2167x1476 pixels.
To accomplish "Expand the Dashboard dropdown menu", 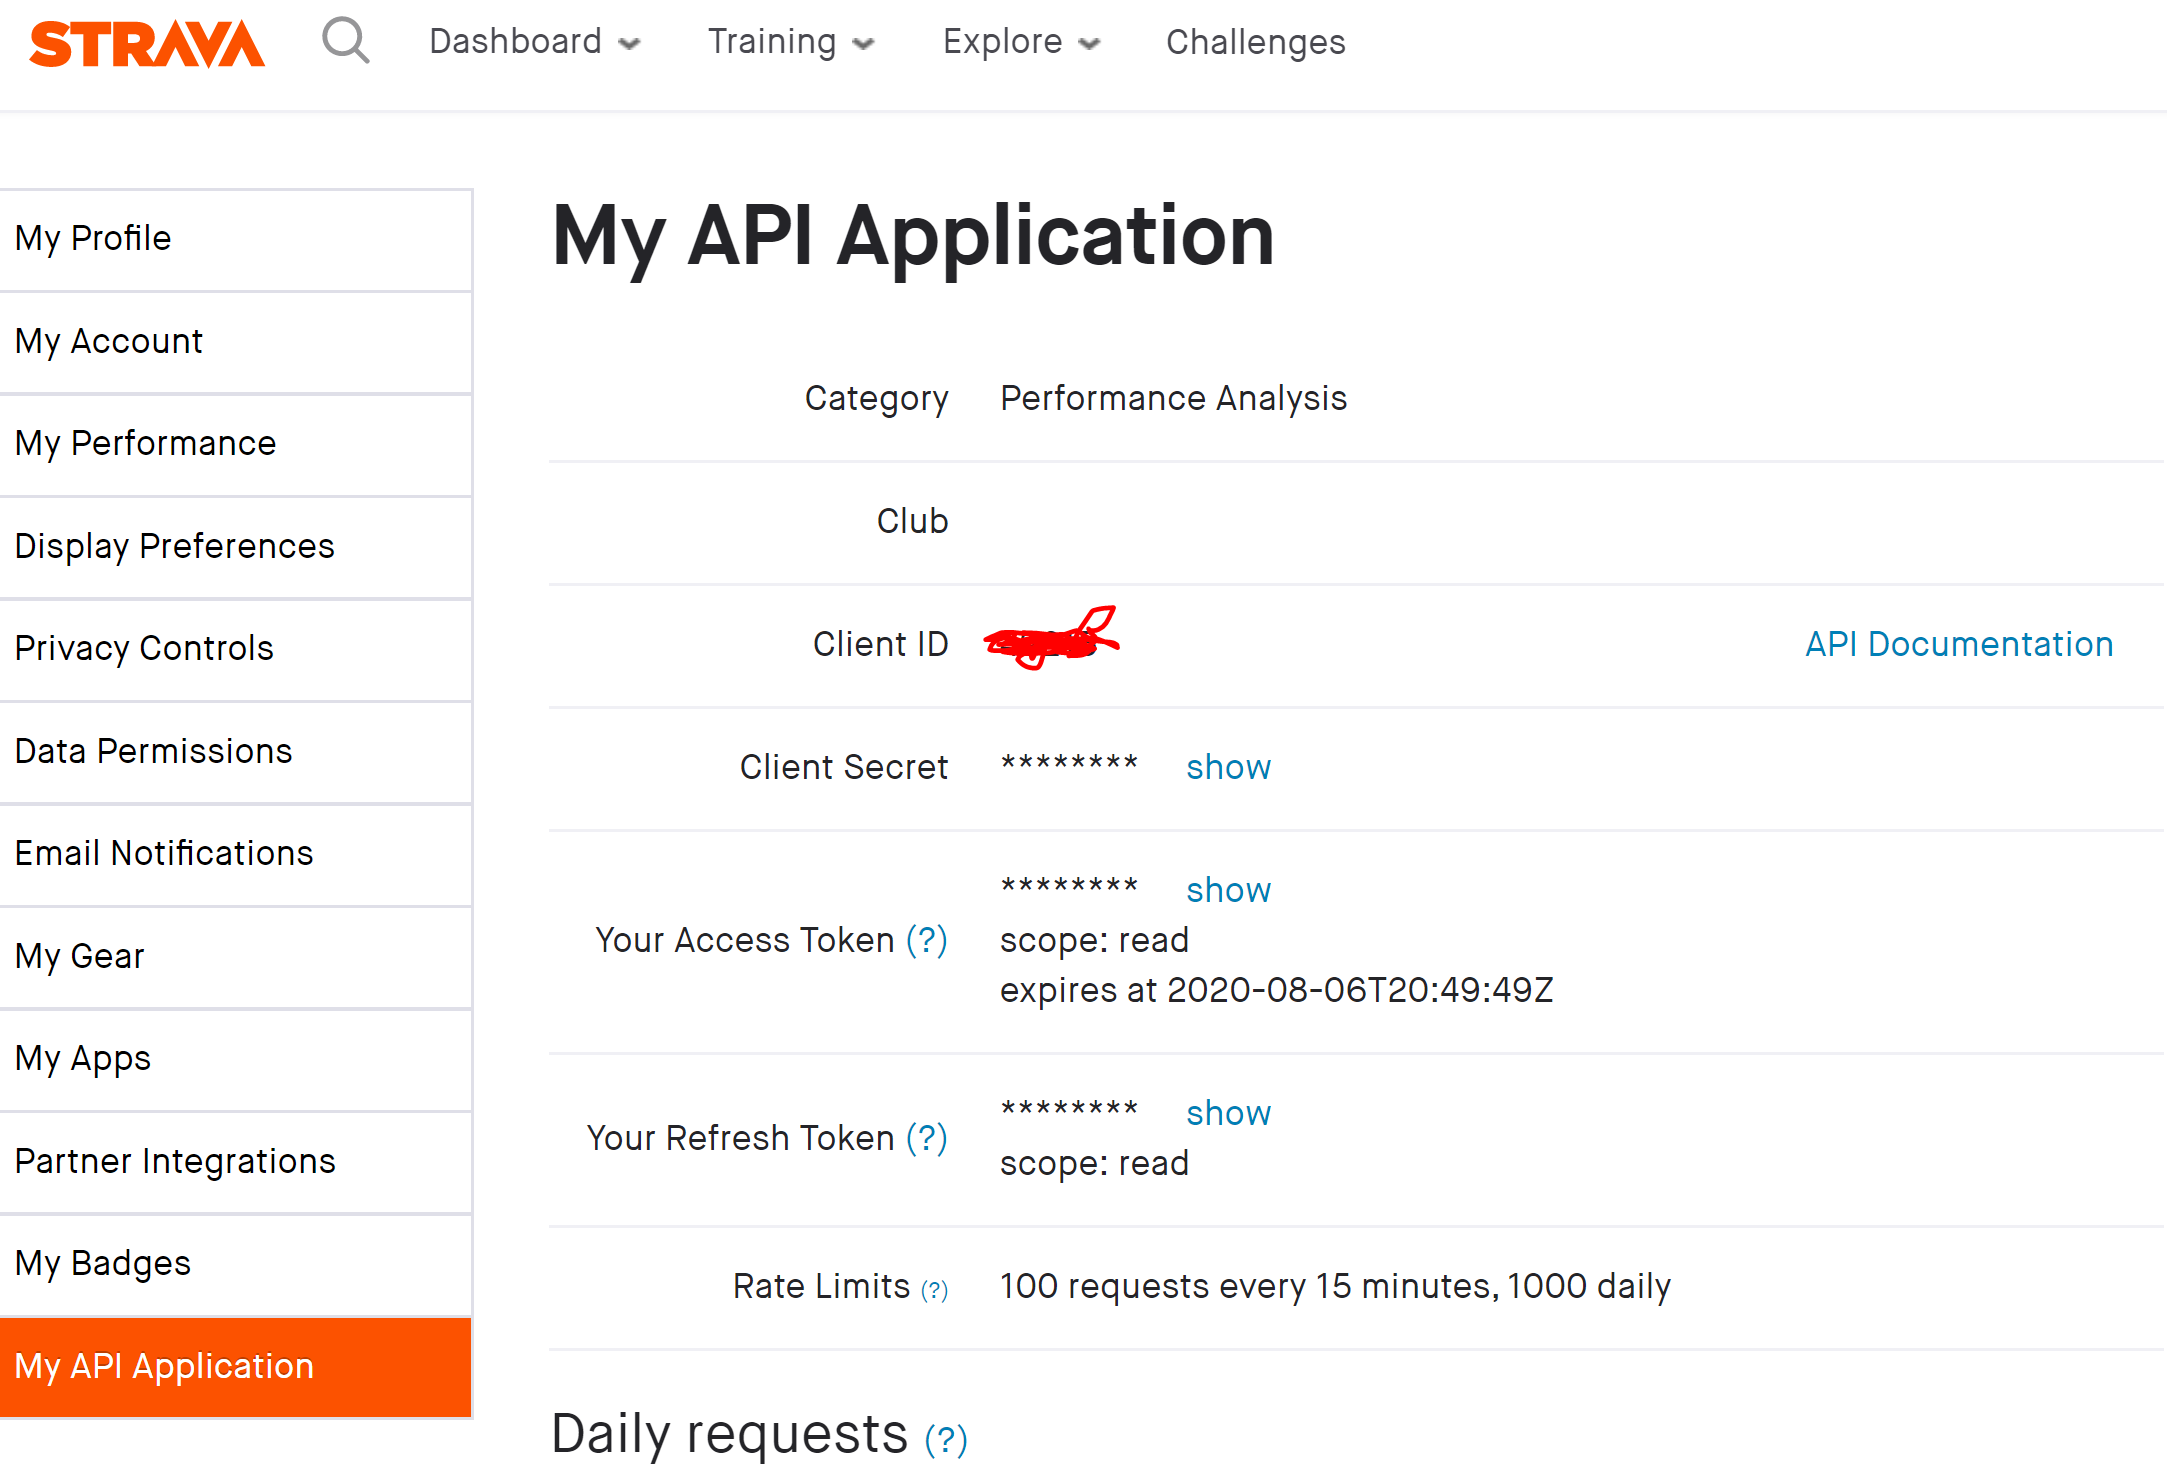I will (534, 42).
